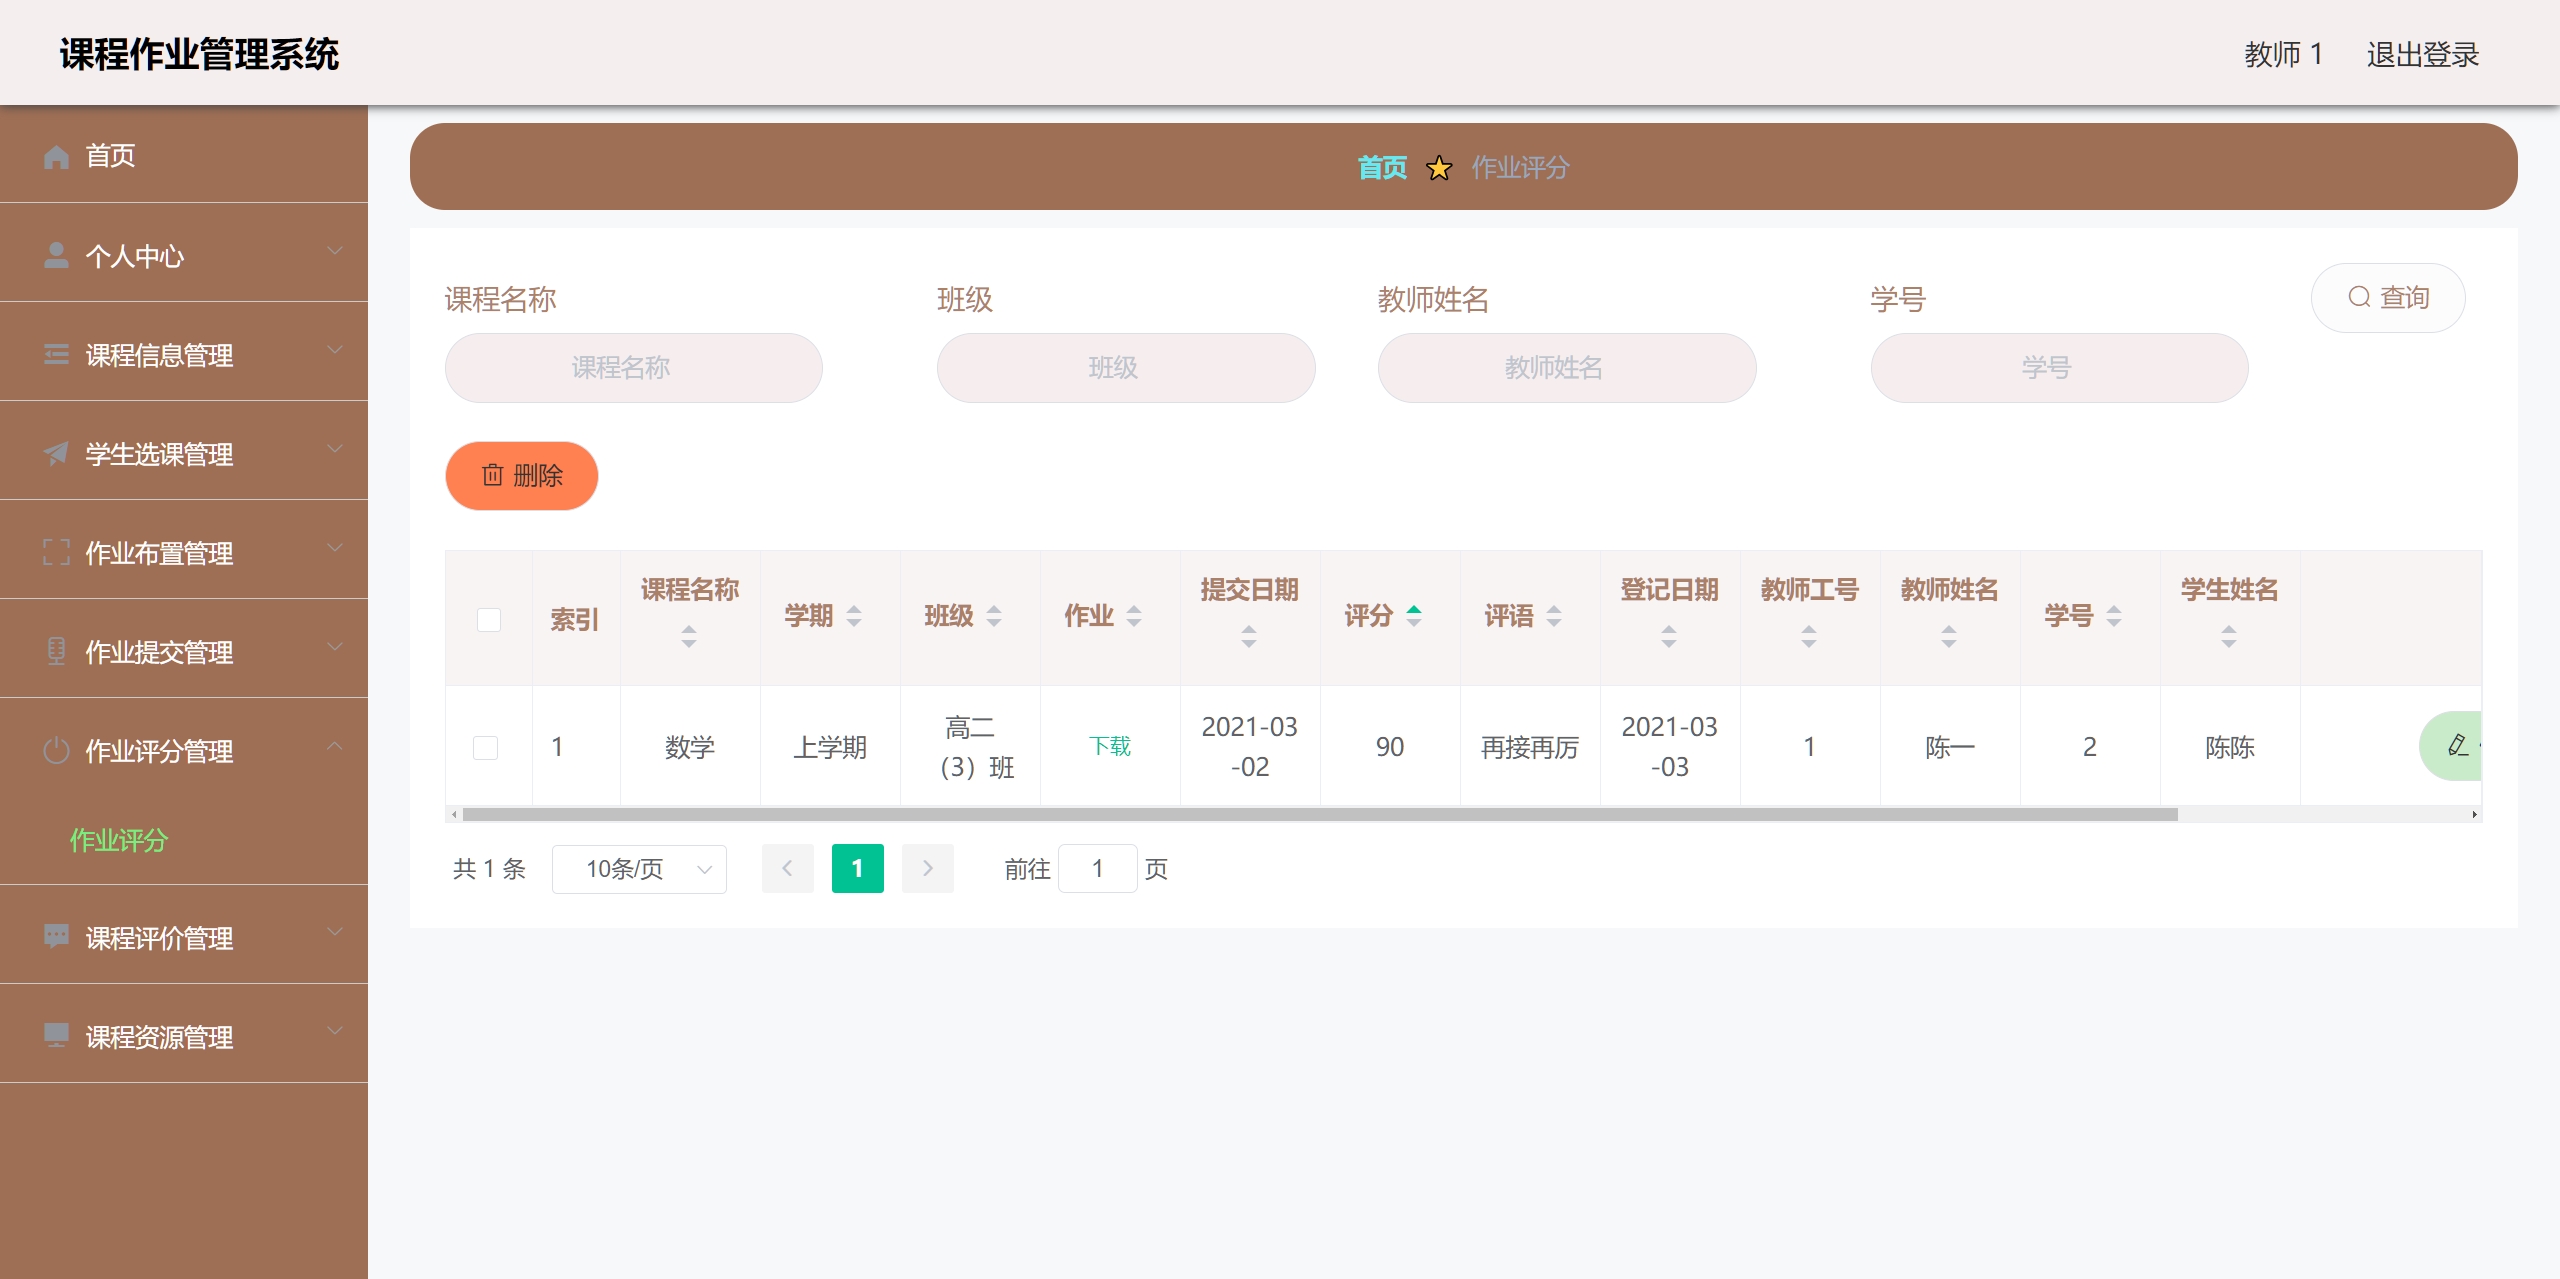This screenshot has width=2560, height=1279.
Task: Click the 课程信息管理 list icon
Action: tap(56, 354)
